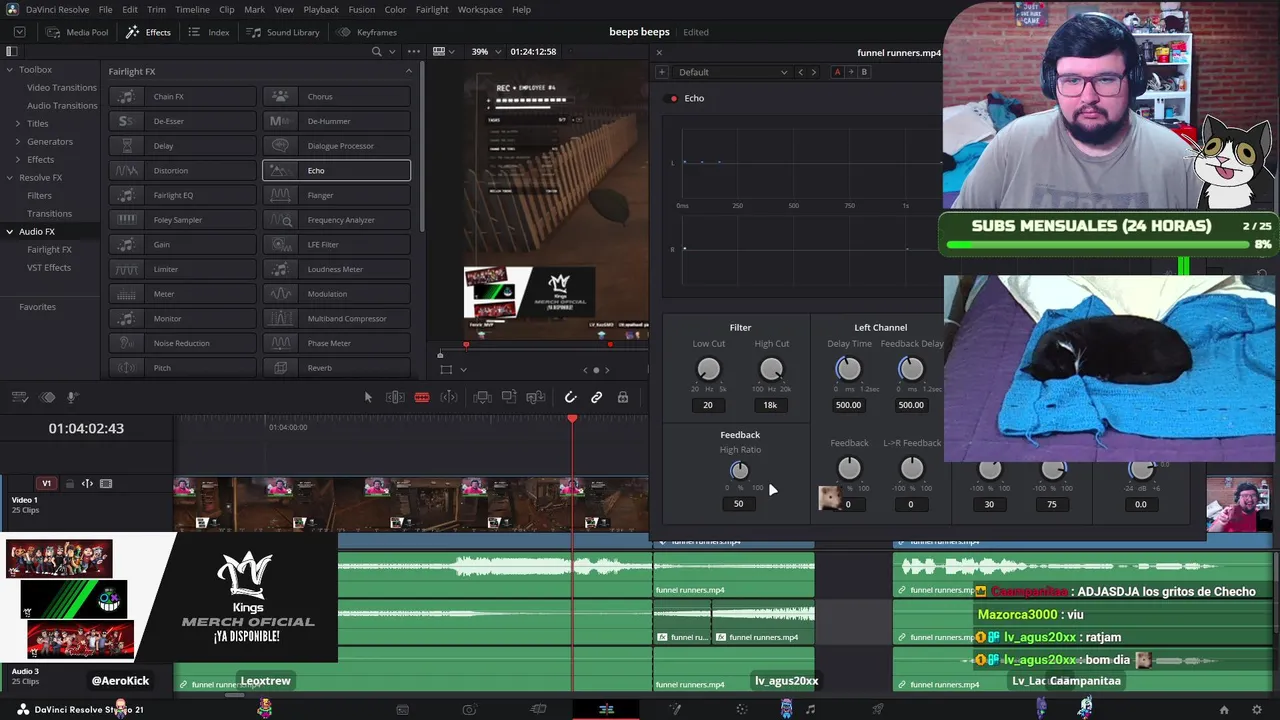Toggle timeline Snapping magnet

click(x=570, y=397)
